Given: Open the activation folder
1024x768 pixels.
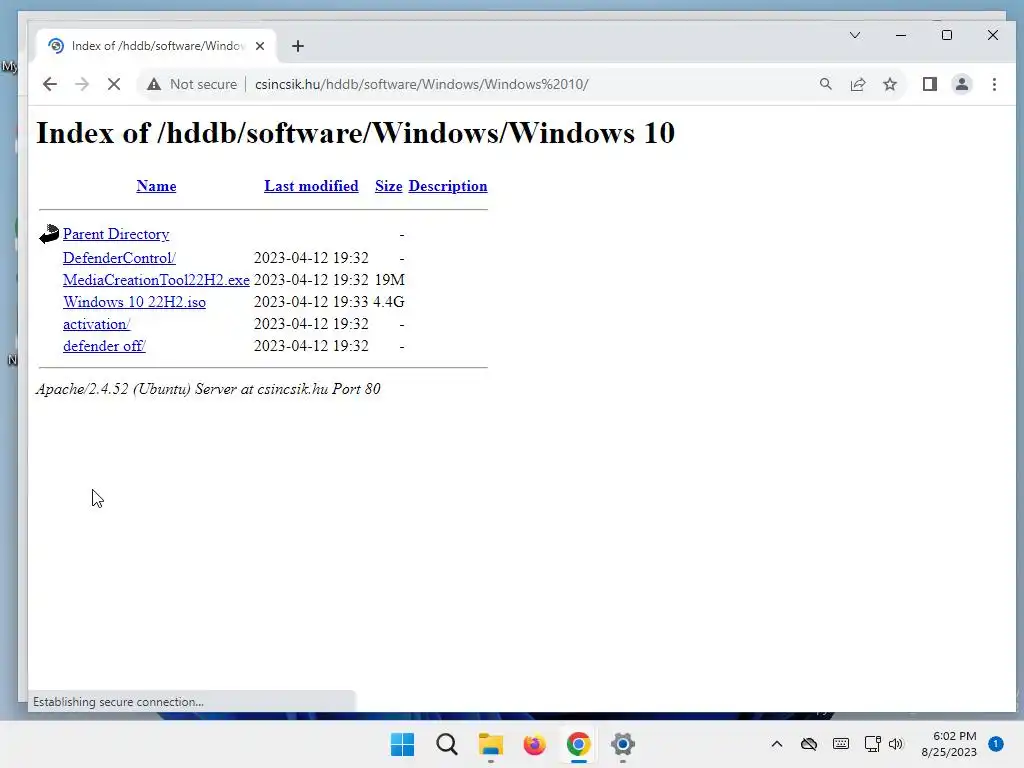Looking at the screenshot, I should click(x=97, y=324).
